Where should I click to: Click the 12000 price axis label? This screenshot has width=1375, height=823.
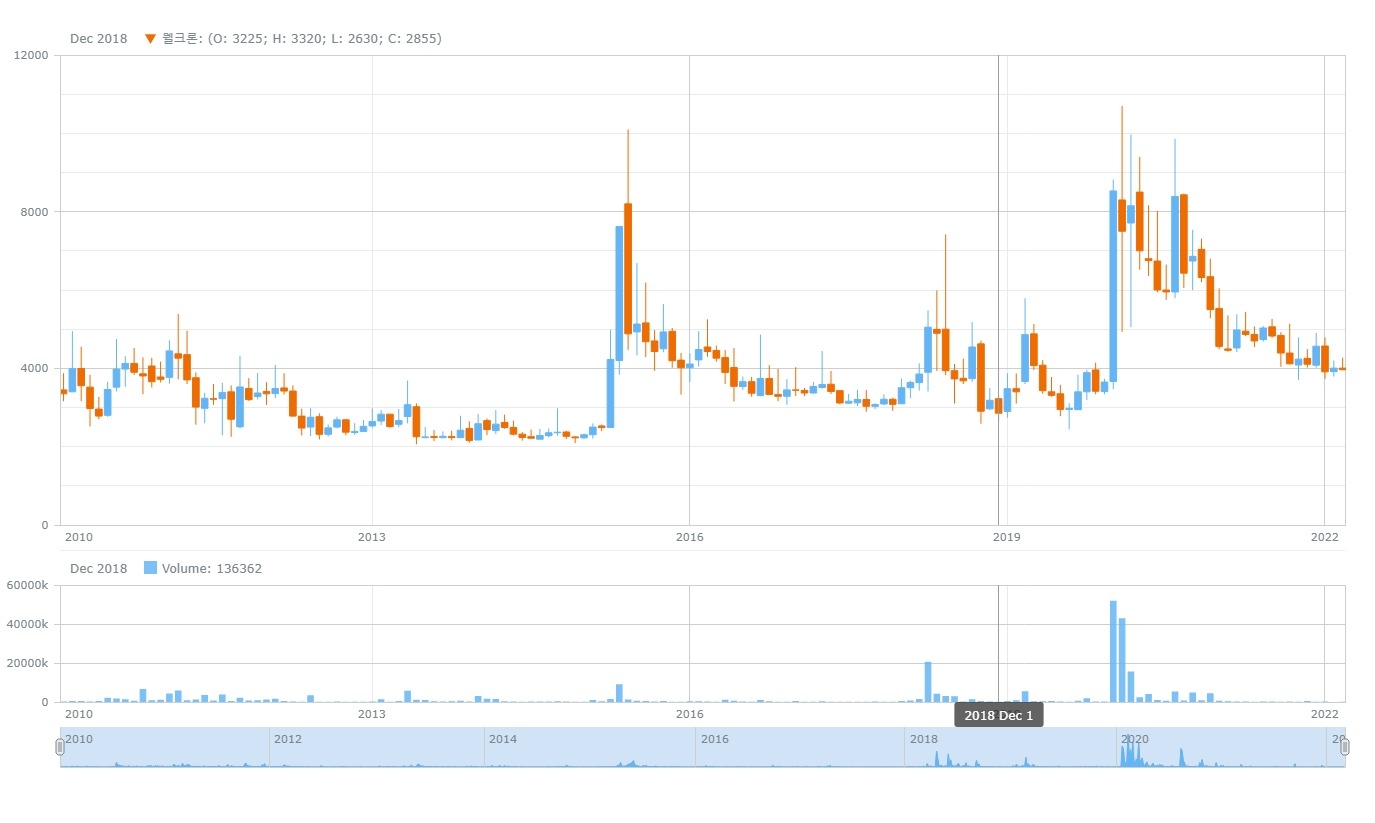coord(31,55)
